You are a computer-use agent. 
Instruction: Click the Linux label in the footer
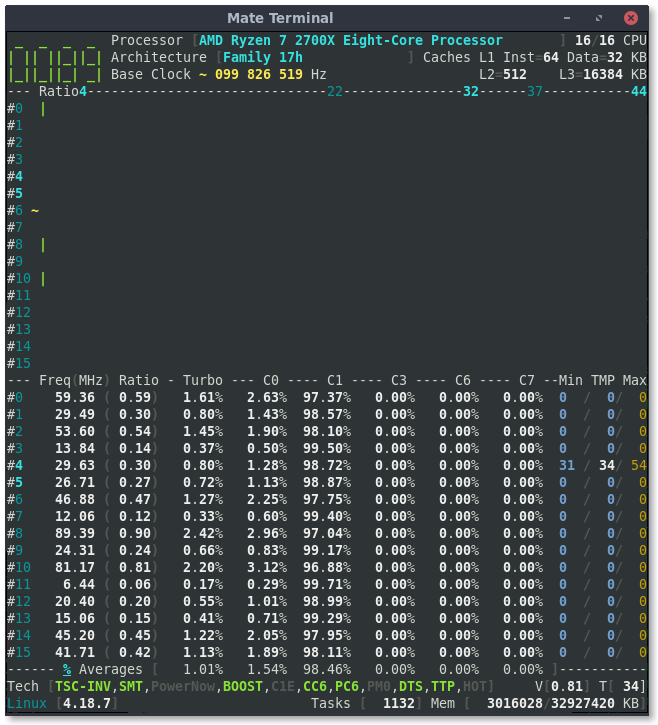coord(27,704)
